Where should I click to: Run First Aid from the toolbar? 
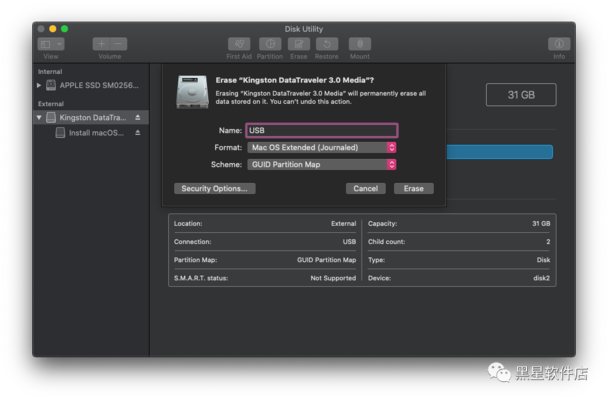tap(239, 44)
